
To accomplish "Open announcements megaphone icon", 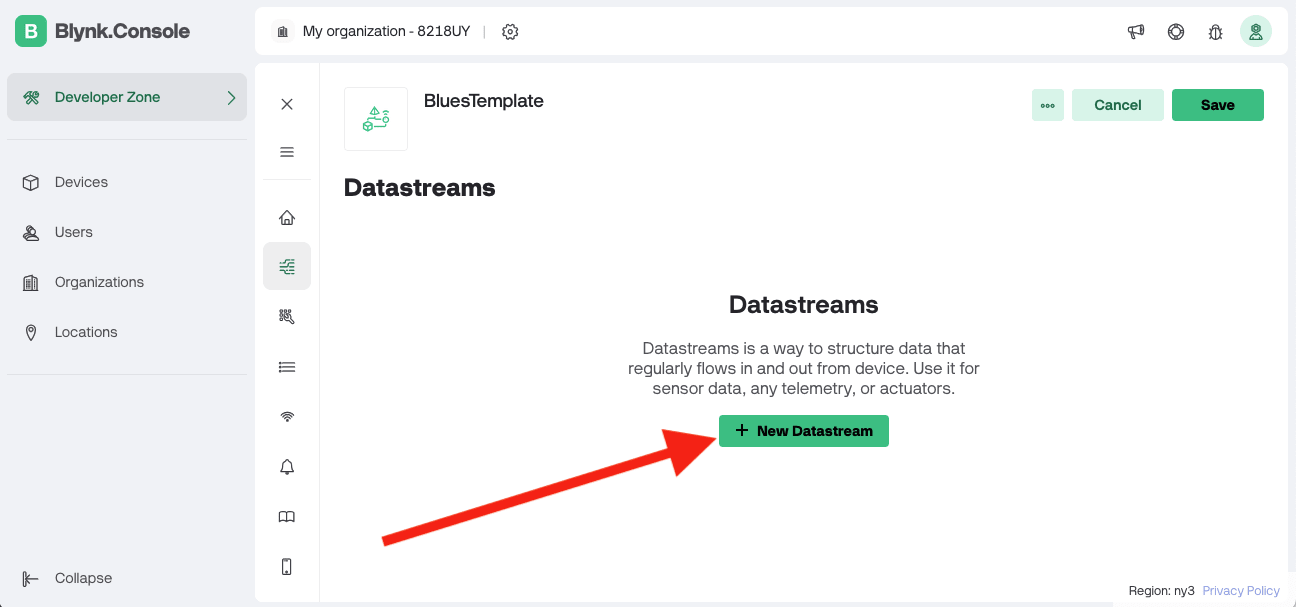I will click(1136, 32).
